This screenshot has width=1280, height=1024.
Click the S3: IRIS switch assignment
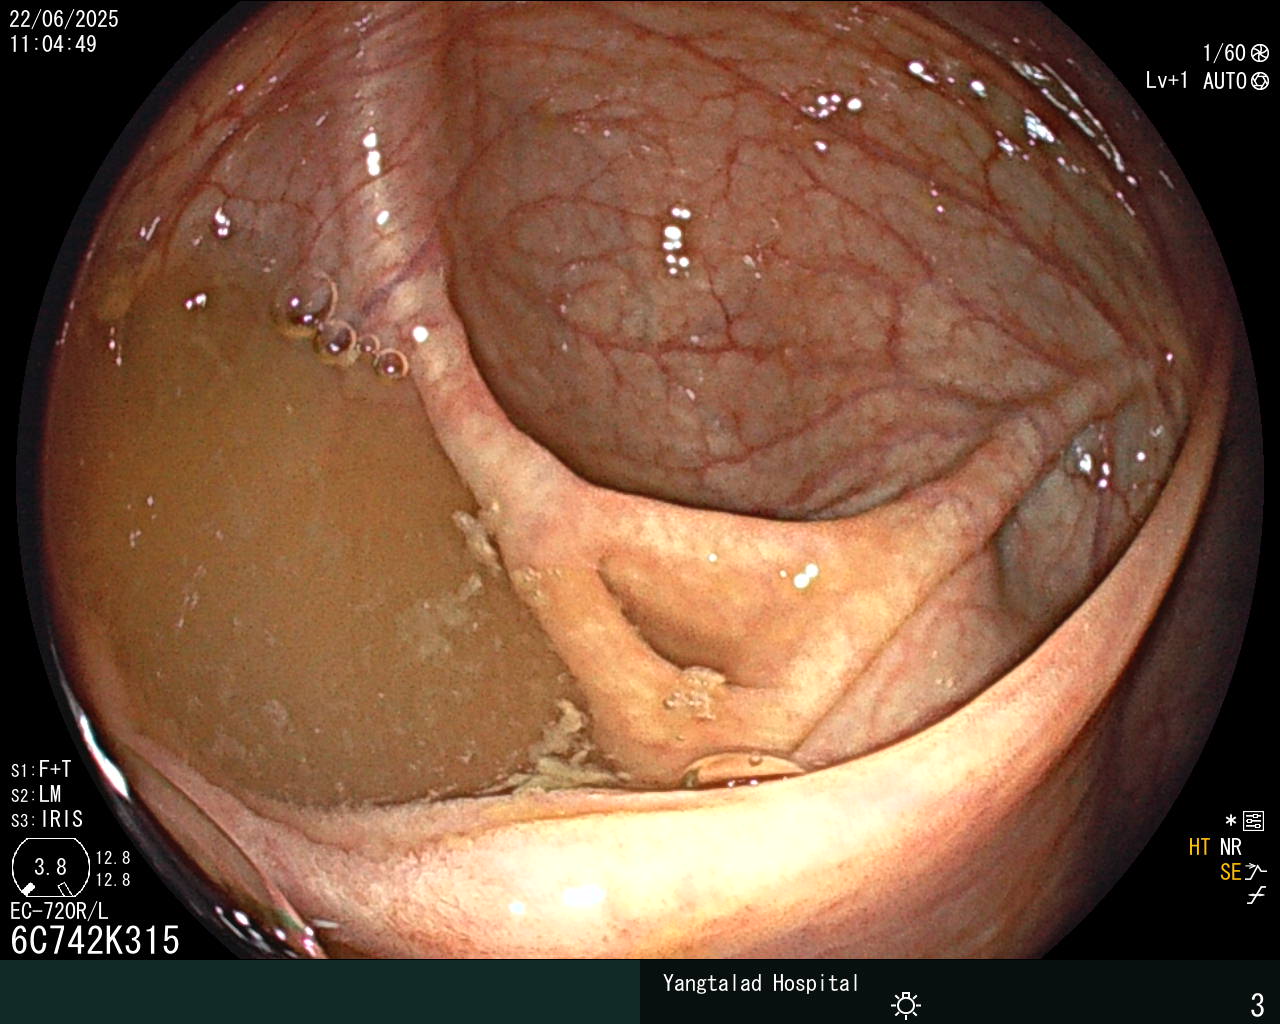coord(47,819)
